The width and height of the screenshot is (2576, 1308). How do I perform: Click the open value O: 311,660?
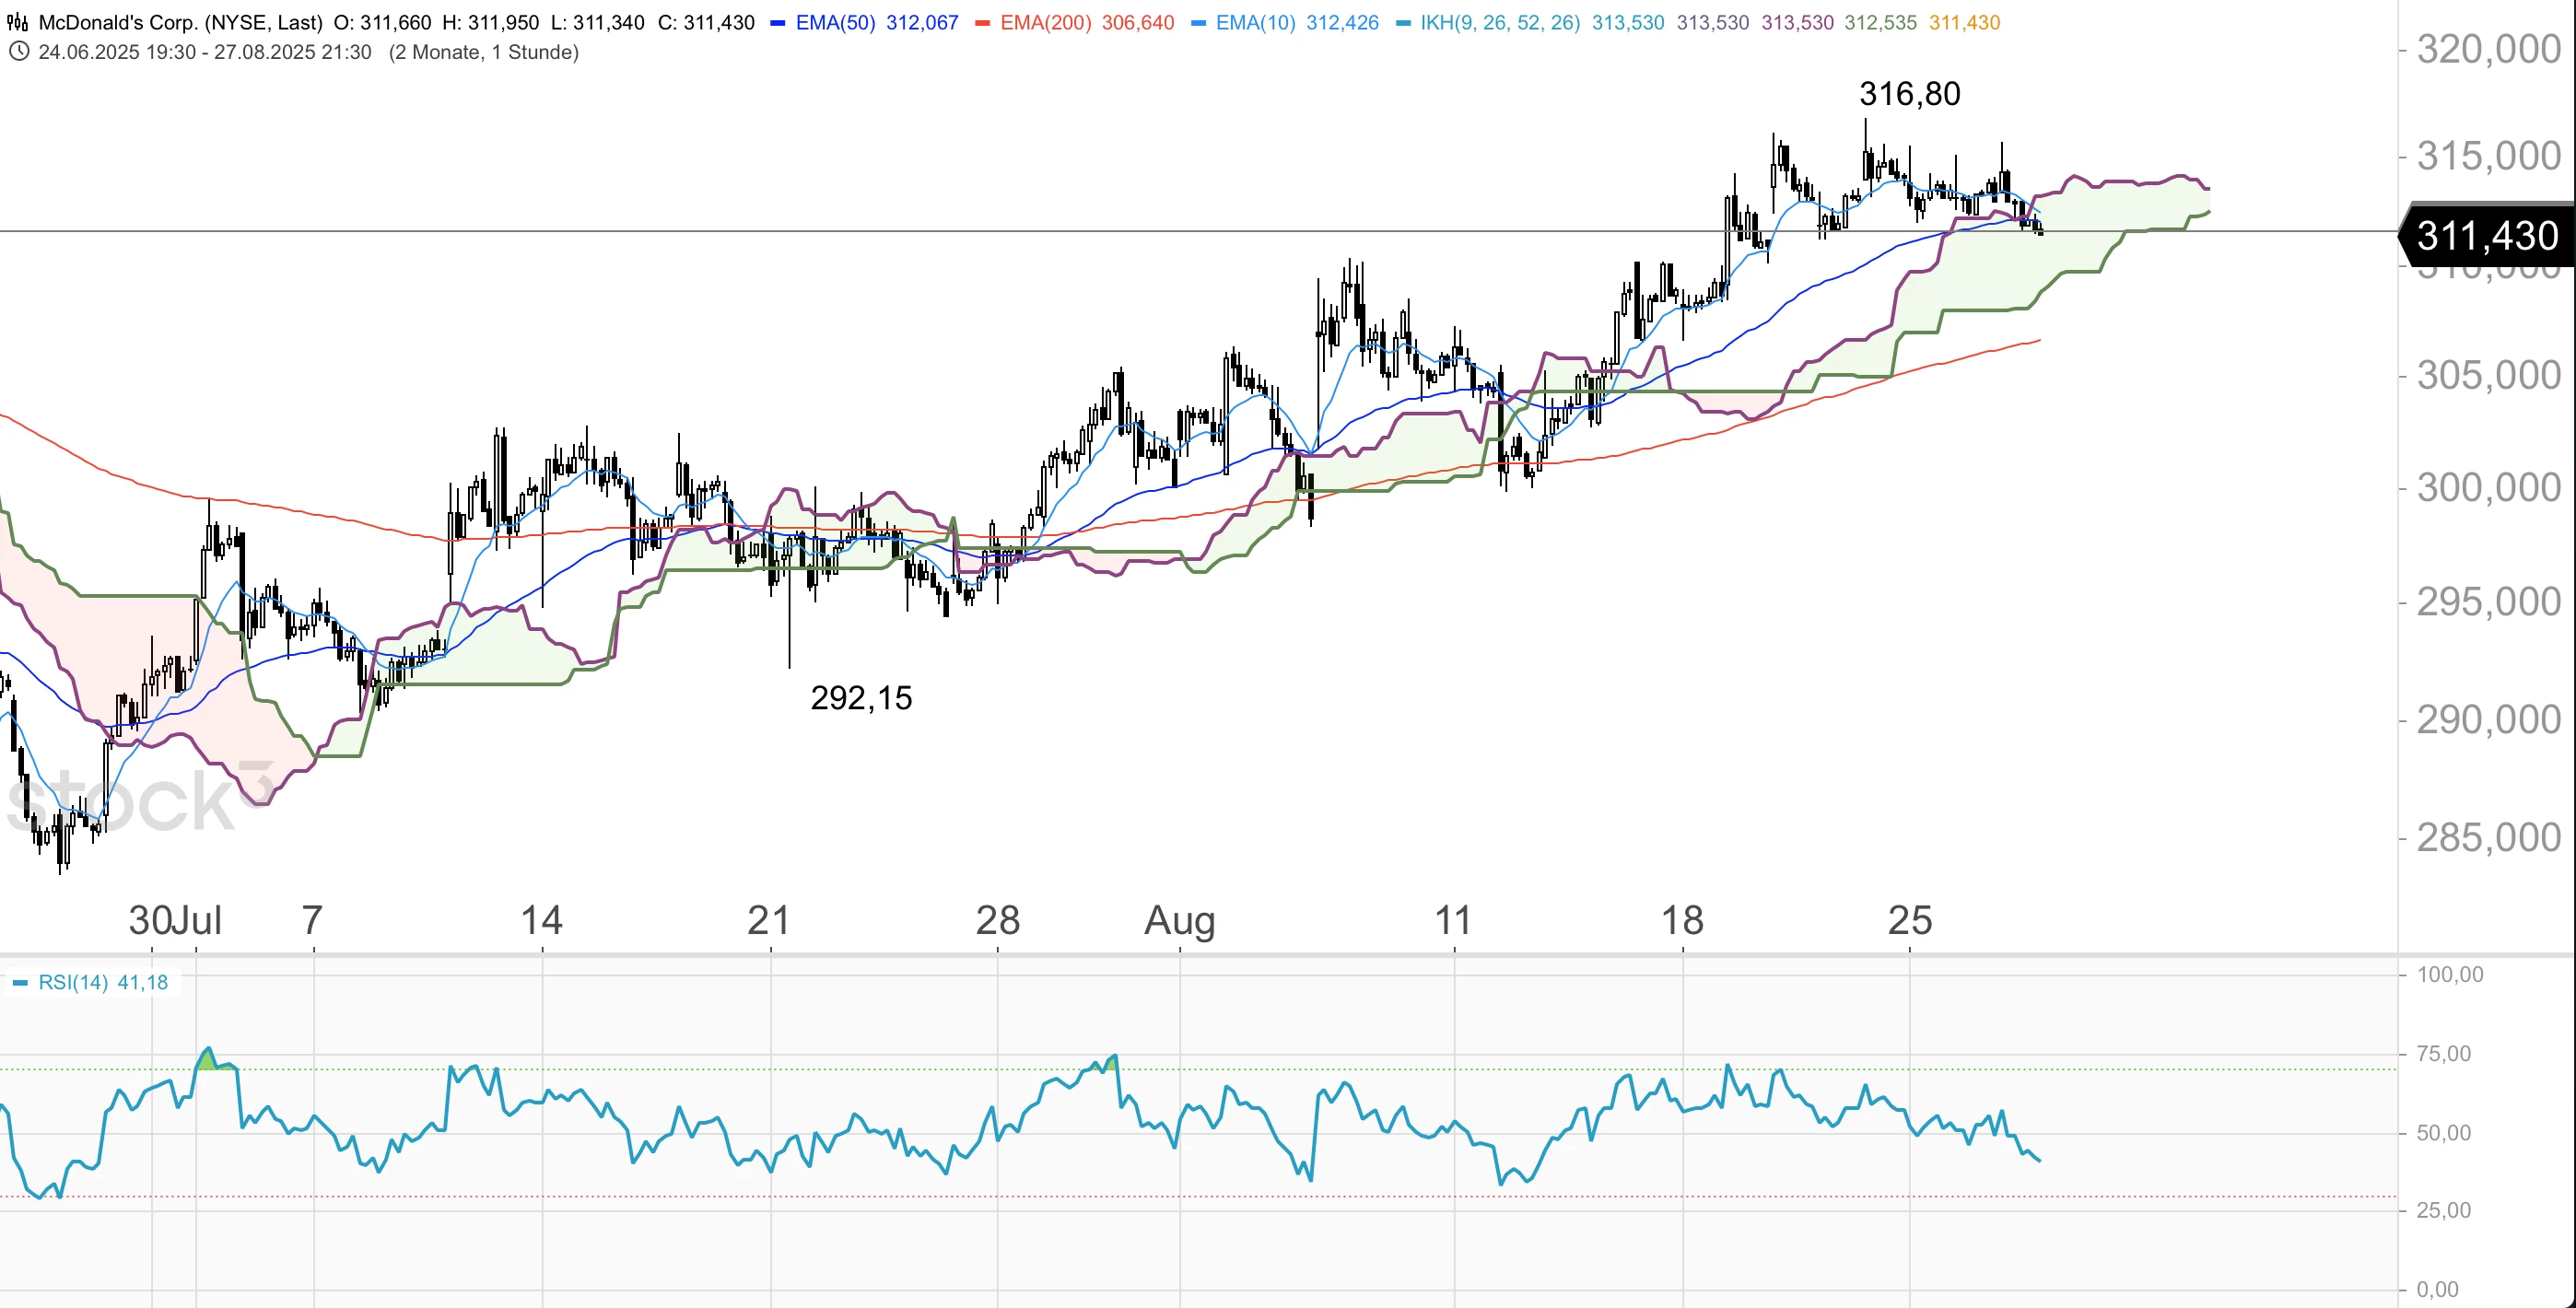pos(382,22)
